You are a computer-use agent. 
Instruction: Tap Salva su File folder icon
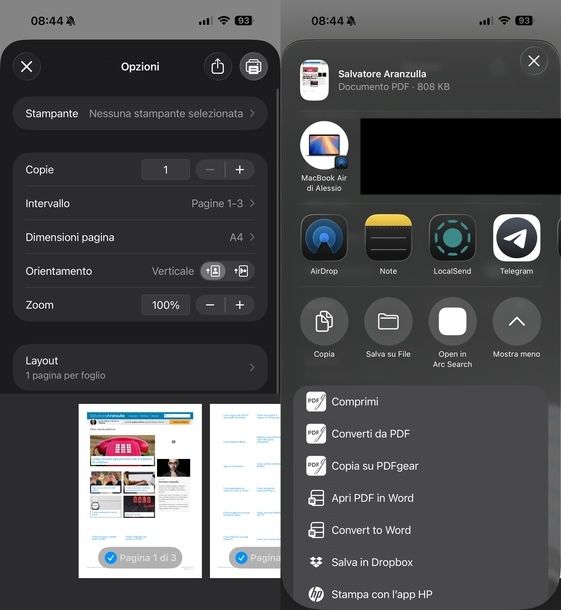point(388,322)
